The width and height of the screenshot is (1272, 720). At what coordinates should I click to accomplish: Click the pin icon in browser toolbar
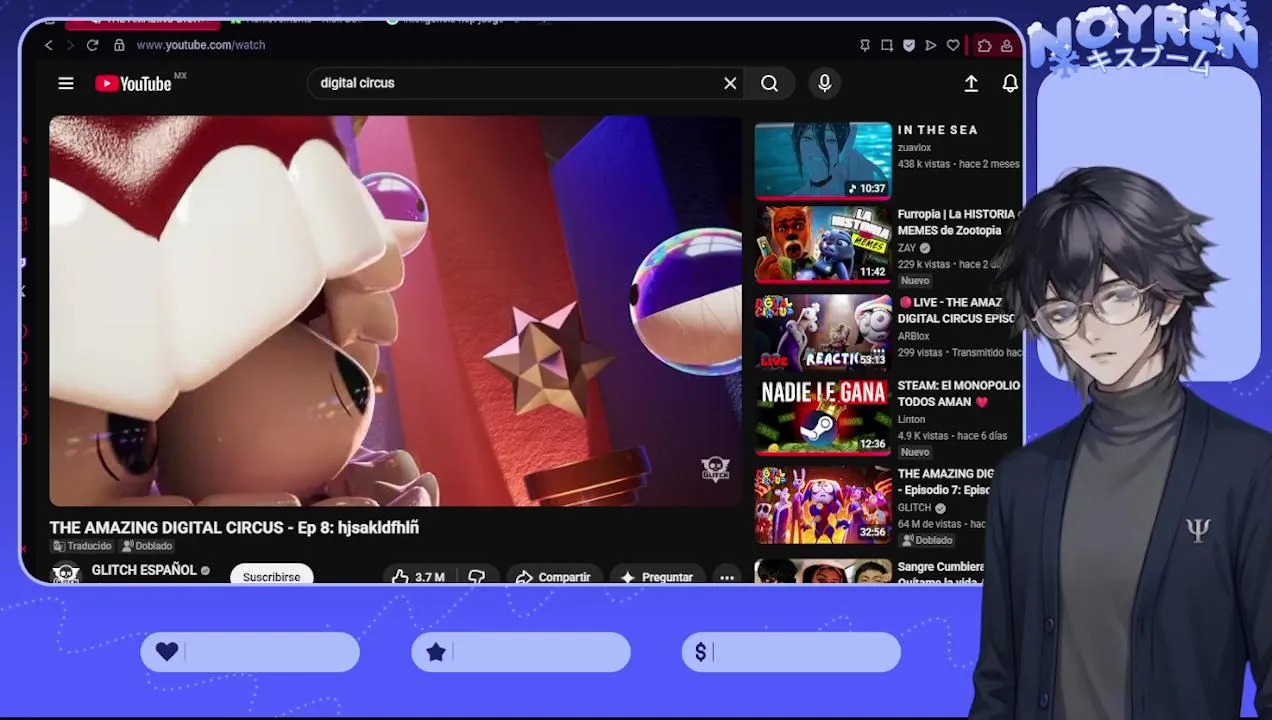865,45
